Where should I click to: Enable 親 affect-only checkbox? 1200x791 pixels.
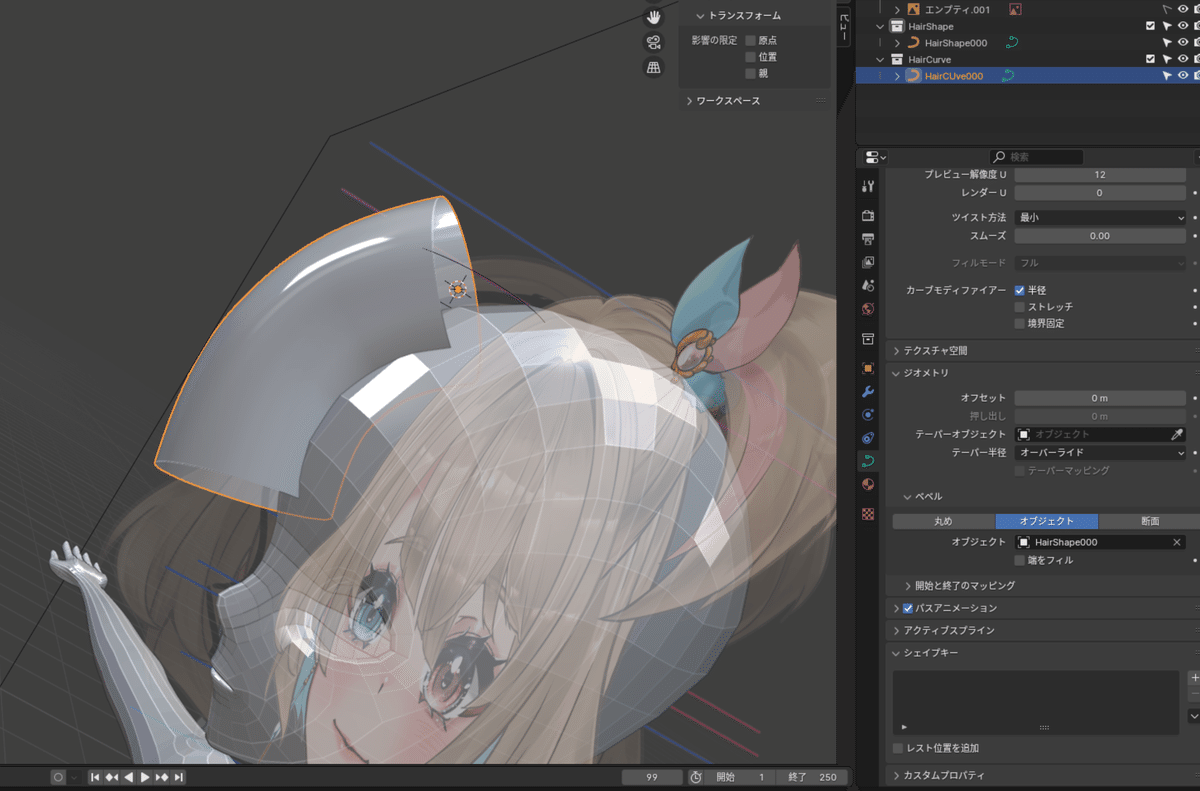pos(750,73)
